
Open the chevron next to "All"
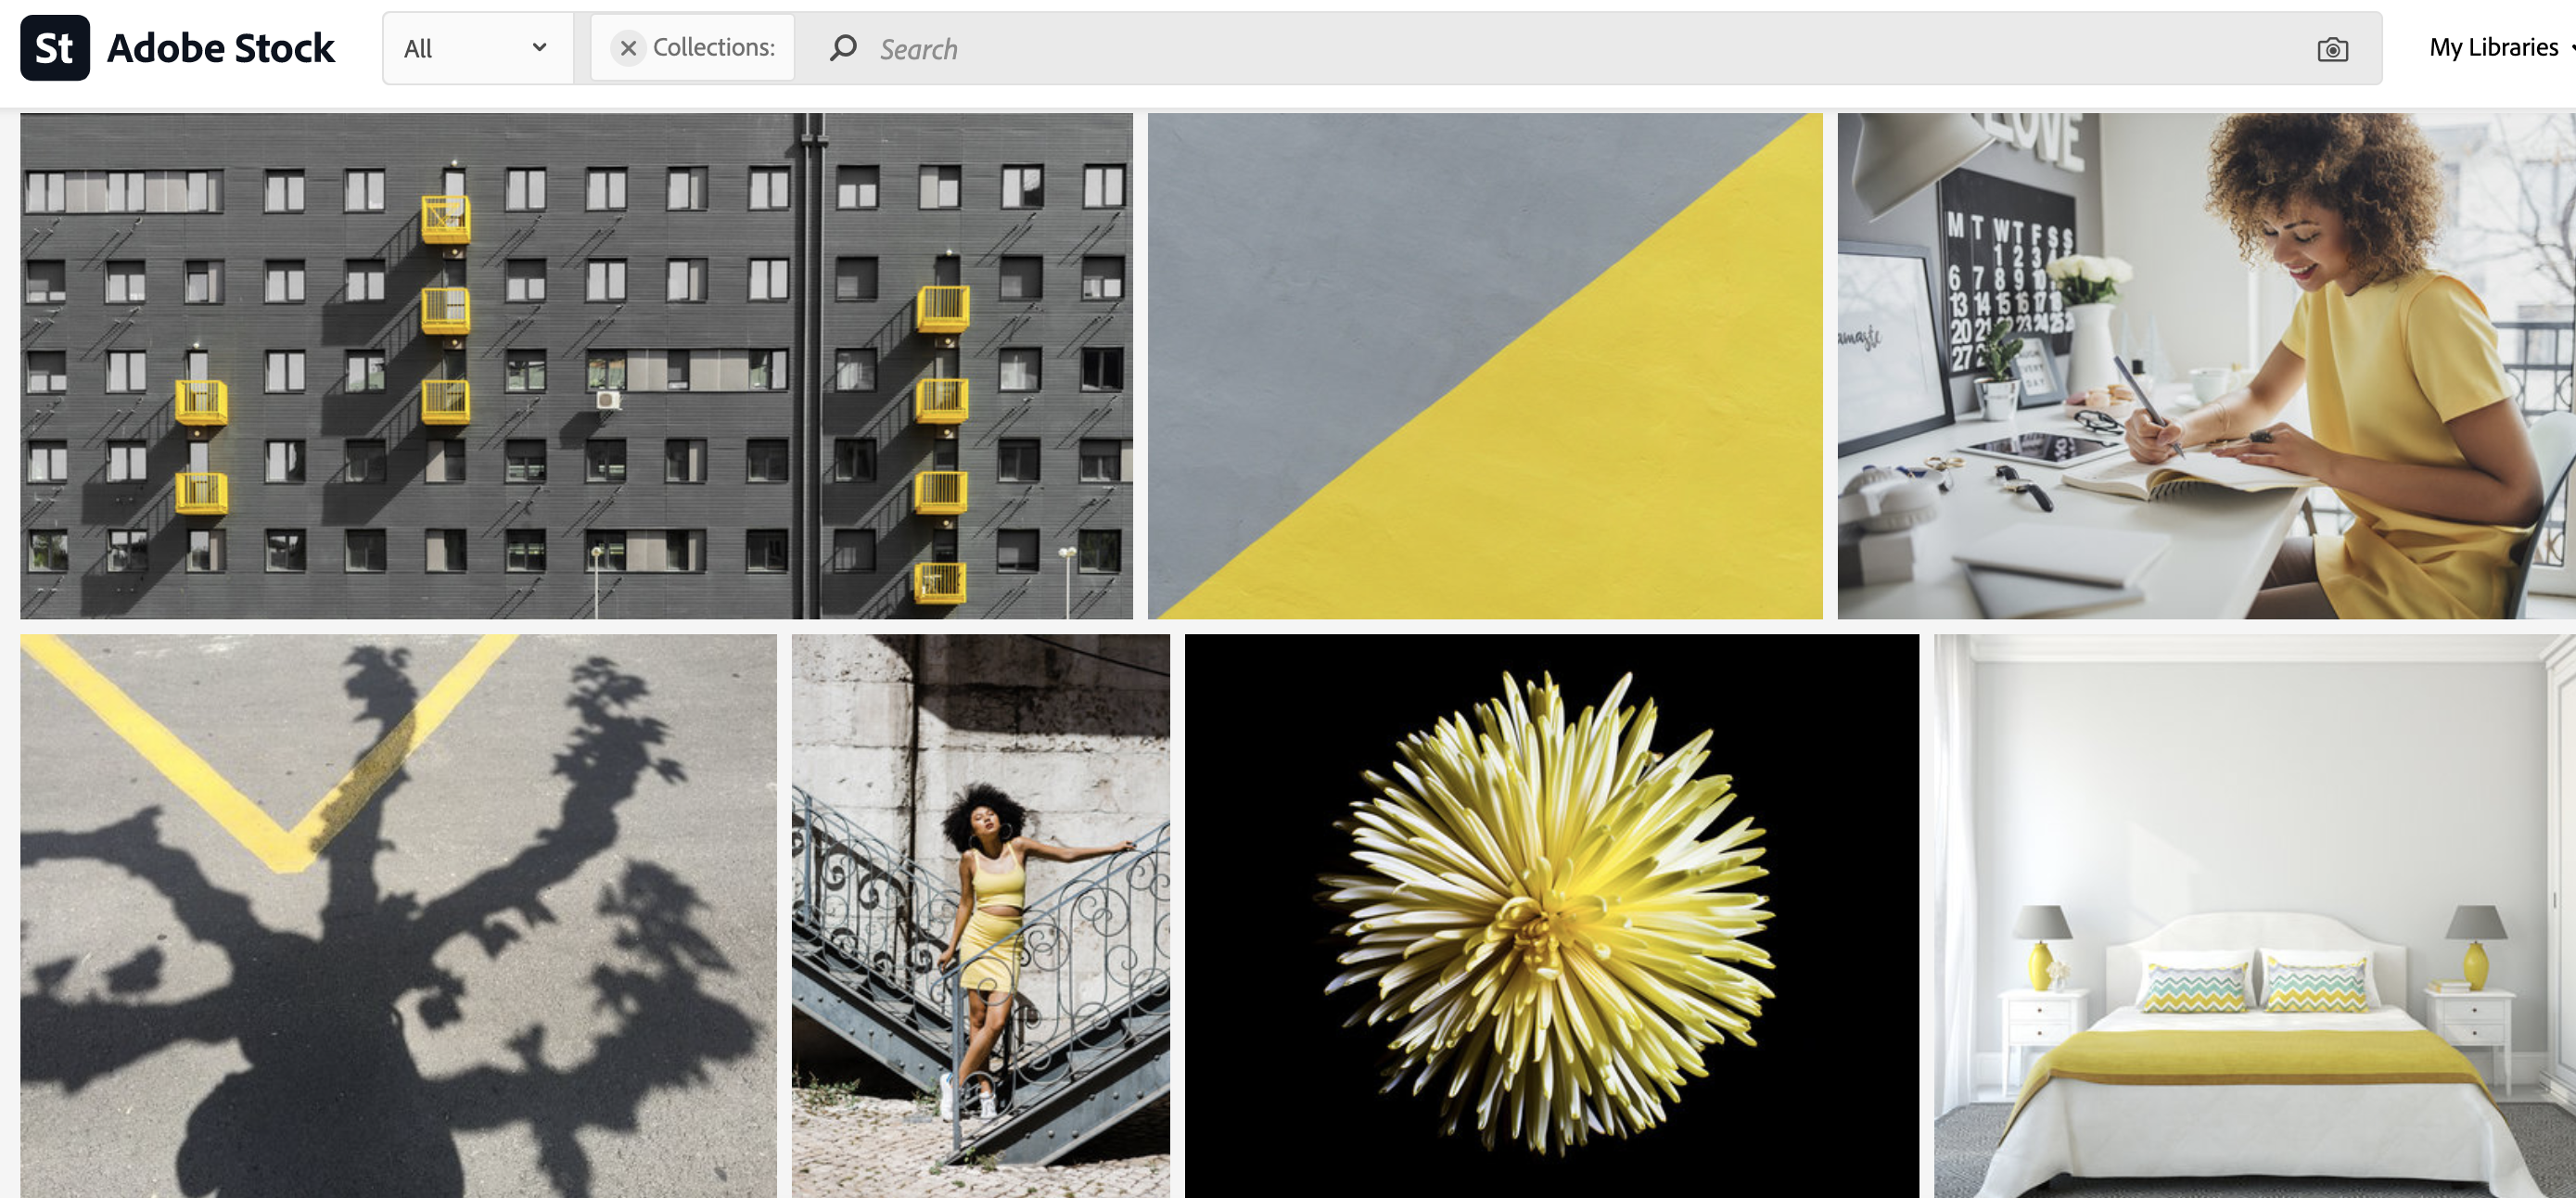click(x=539, y=47)
